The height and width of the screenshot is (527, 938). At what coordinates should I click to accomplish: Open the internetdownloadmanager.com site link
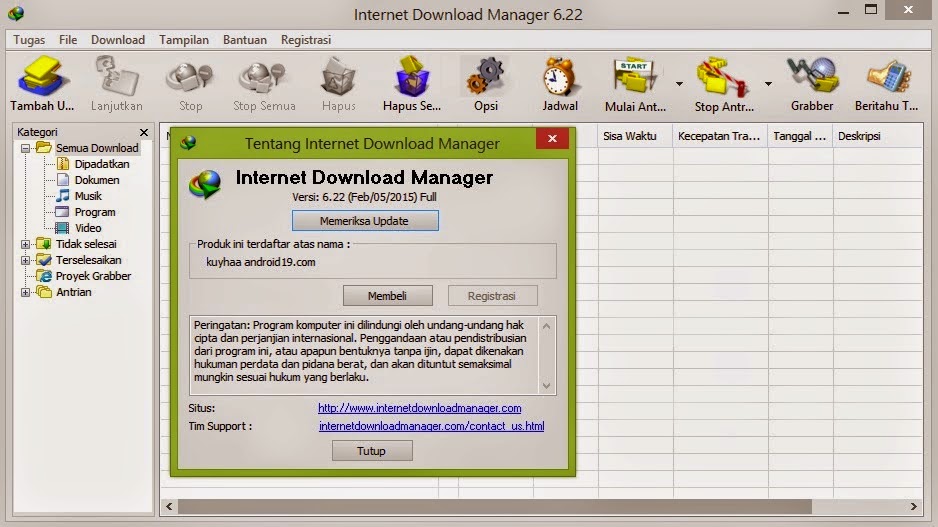pos(419,408)
